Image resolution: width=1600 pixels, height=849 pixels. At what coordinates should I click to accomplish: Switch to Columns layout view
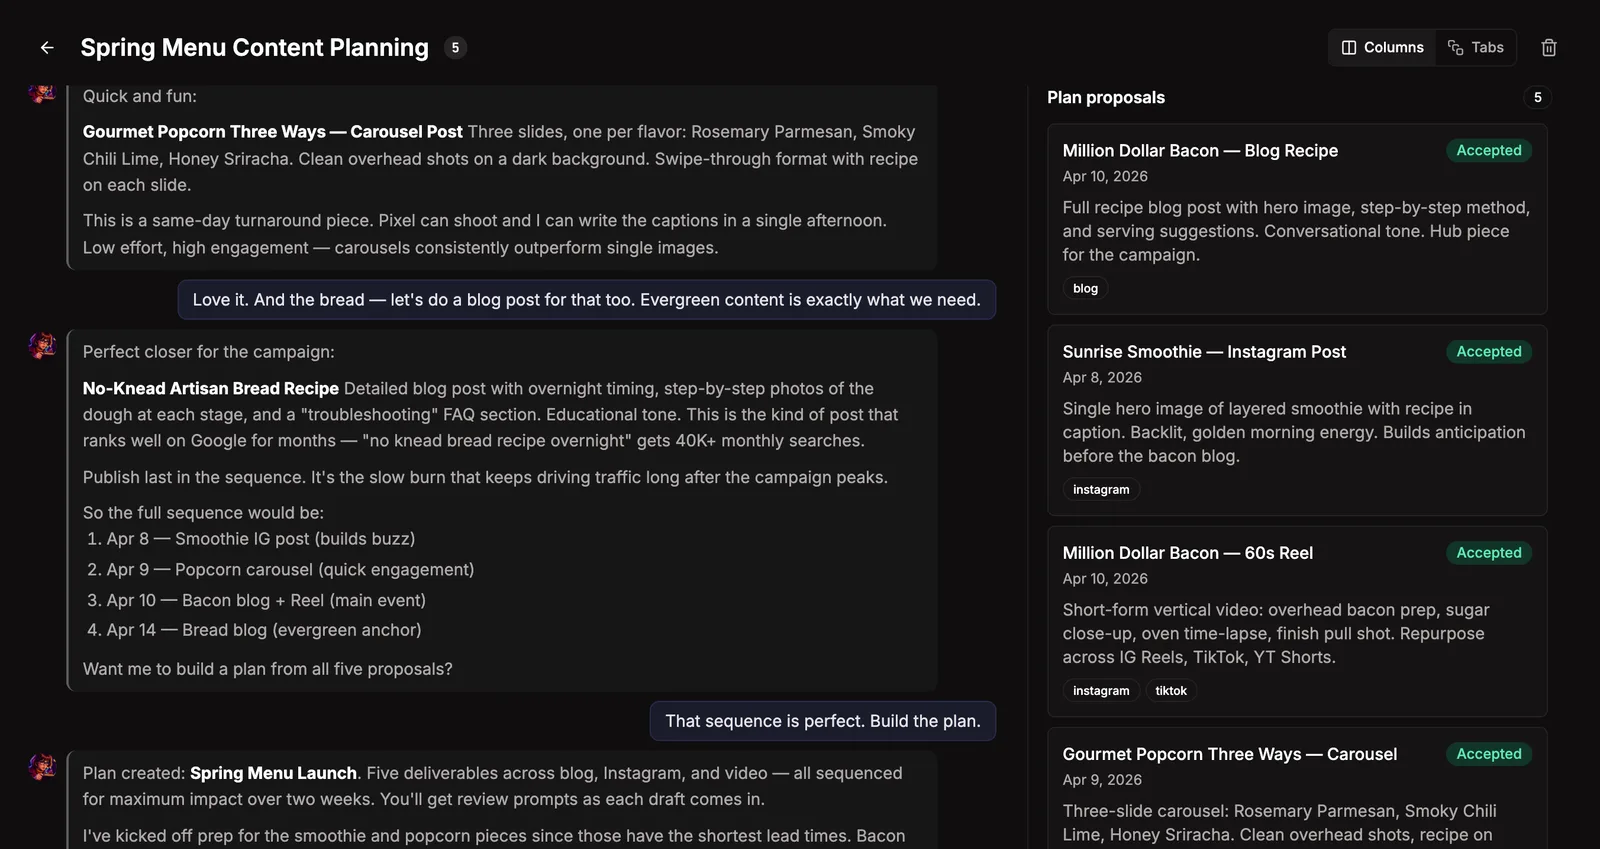tap(1383, 47)
